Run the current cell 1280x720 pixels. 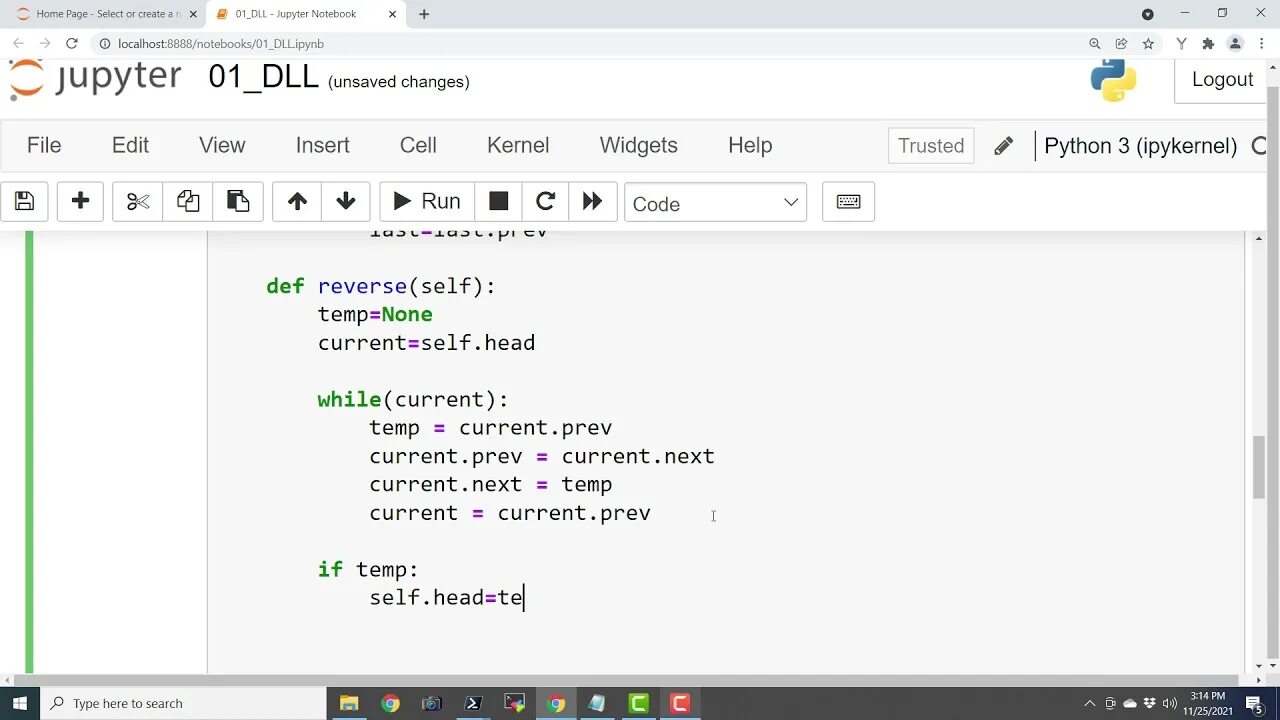pyautogui.click(x=427, y=202)
